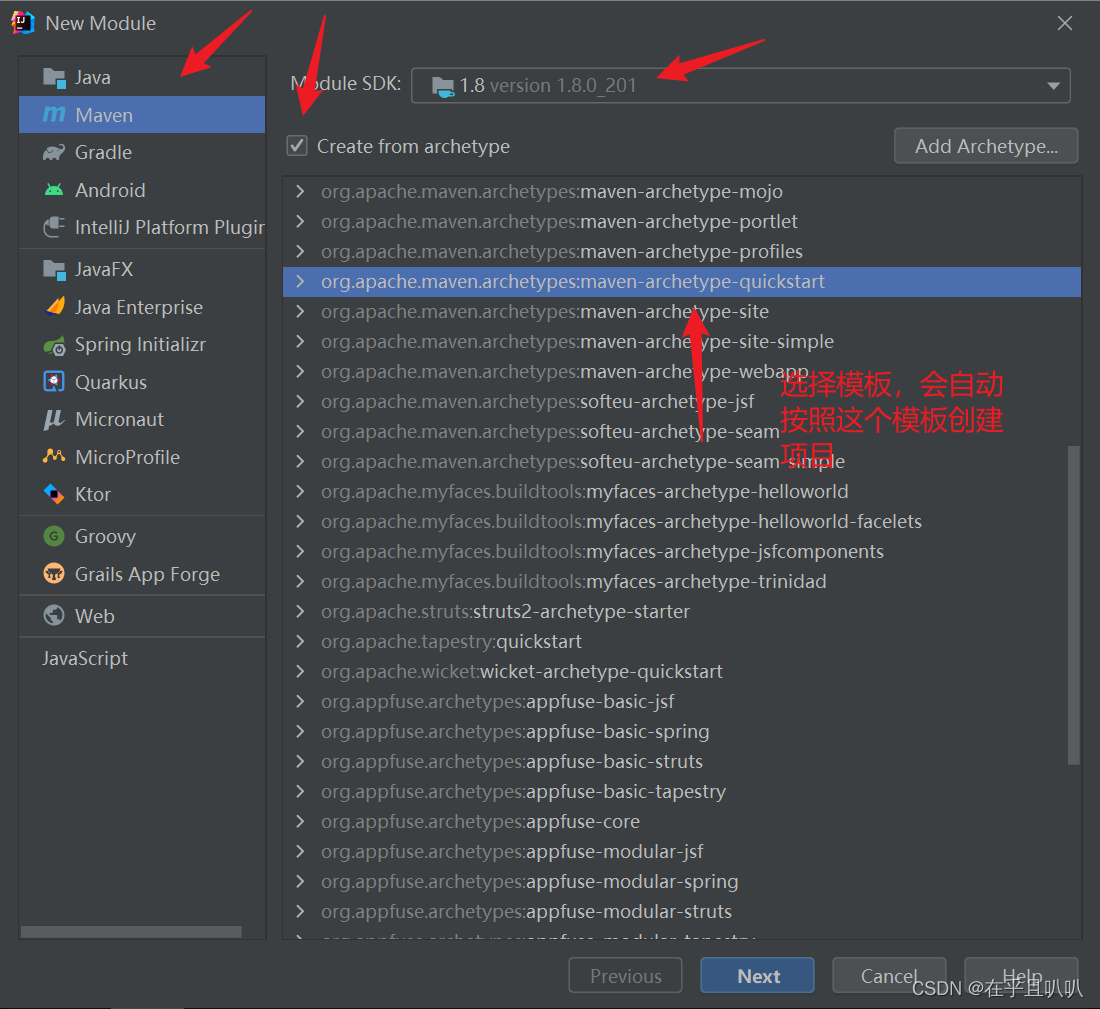Select appfuse-modular-struts row
The height and width of the screenshot is (1009, 1100).
tap(682, 911)
